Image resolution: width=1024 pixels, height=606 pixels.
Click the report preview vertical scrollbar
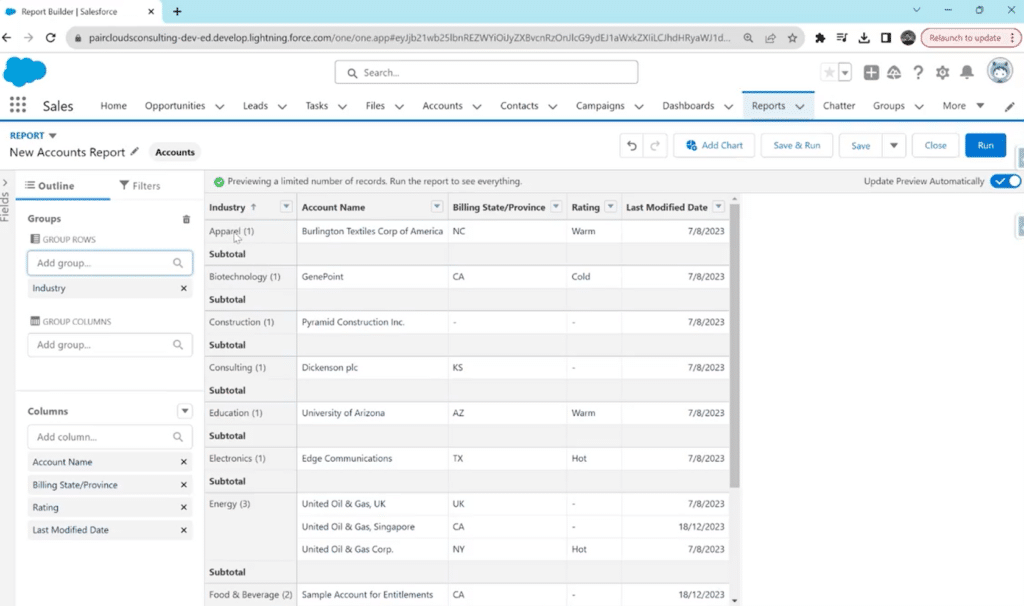point(735,346)
